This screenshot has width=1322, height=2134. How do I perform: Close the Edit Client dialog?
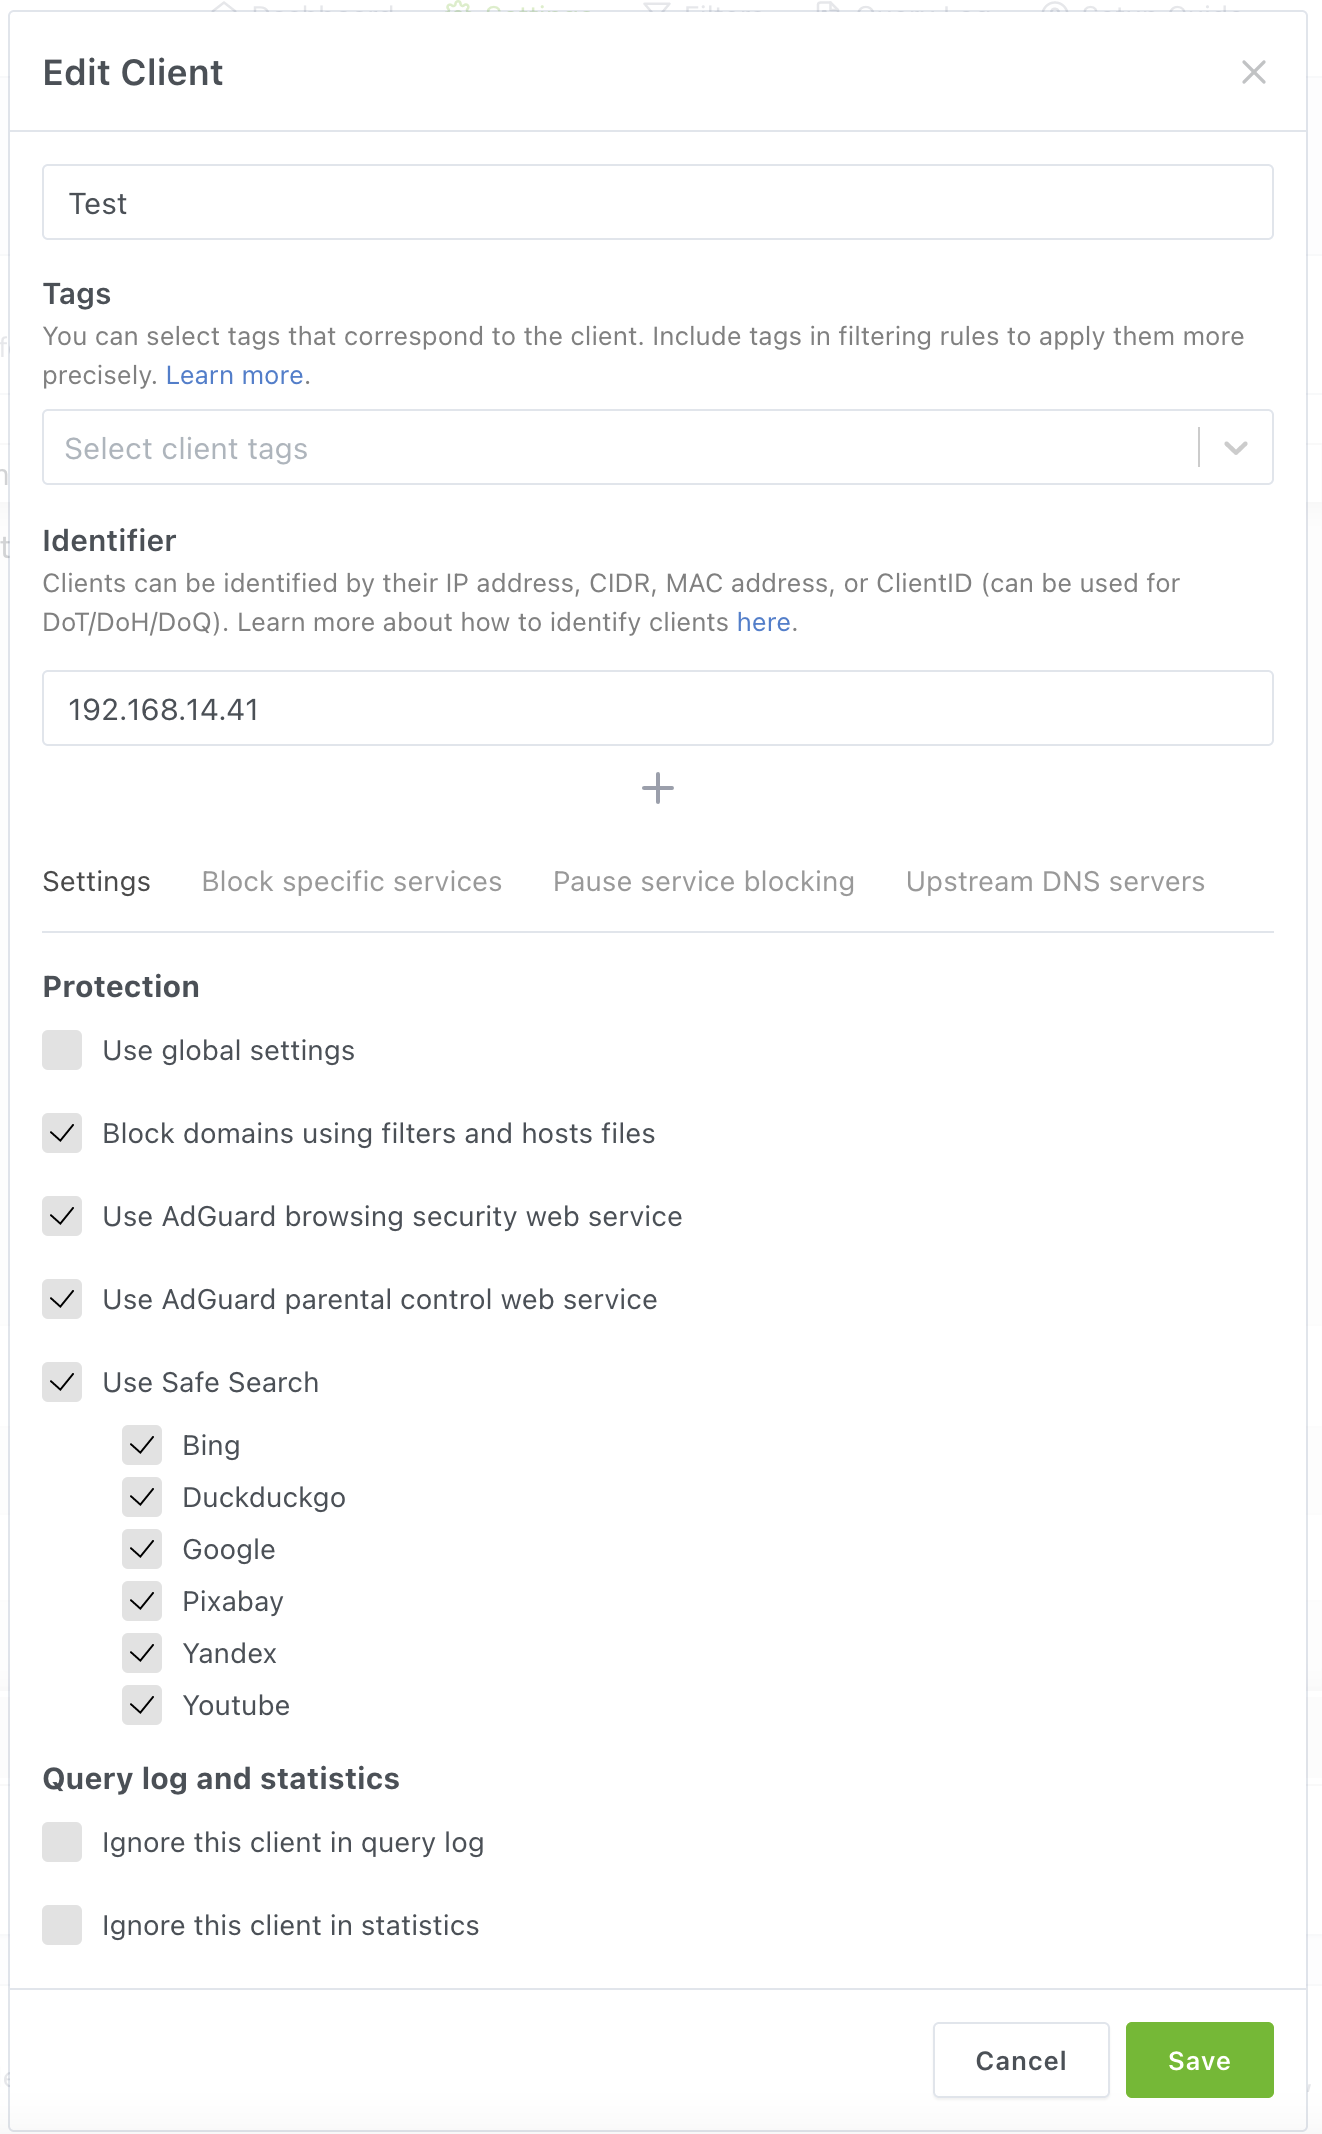coord(1253,72)
